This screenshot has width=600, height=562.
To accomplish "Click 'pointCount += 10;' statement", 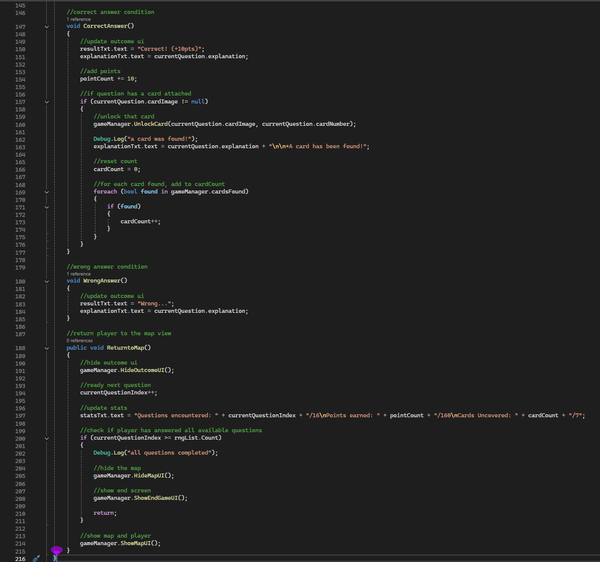I will [x=108, y=79].
